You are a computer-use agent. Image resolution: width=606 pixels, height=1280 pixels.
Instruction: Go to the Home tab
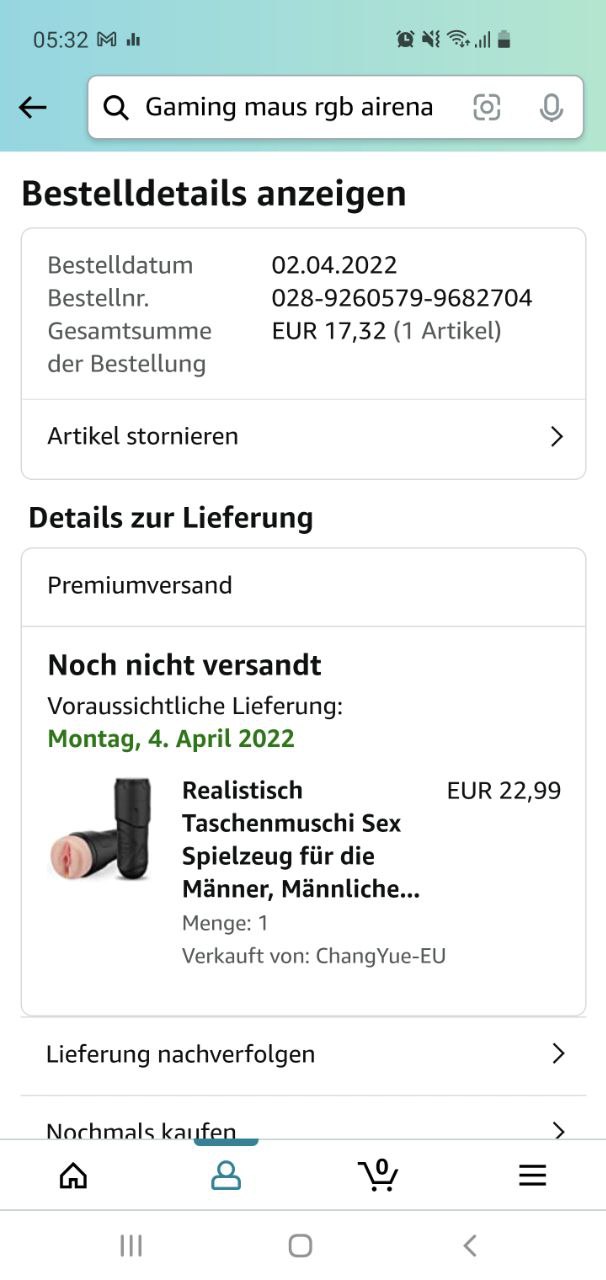[73, 1175]
